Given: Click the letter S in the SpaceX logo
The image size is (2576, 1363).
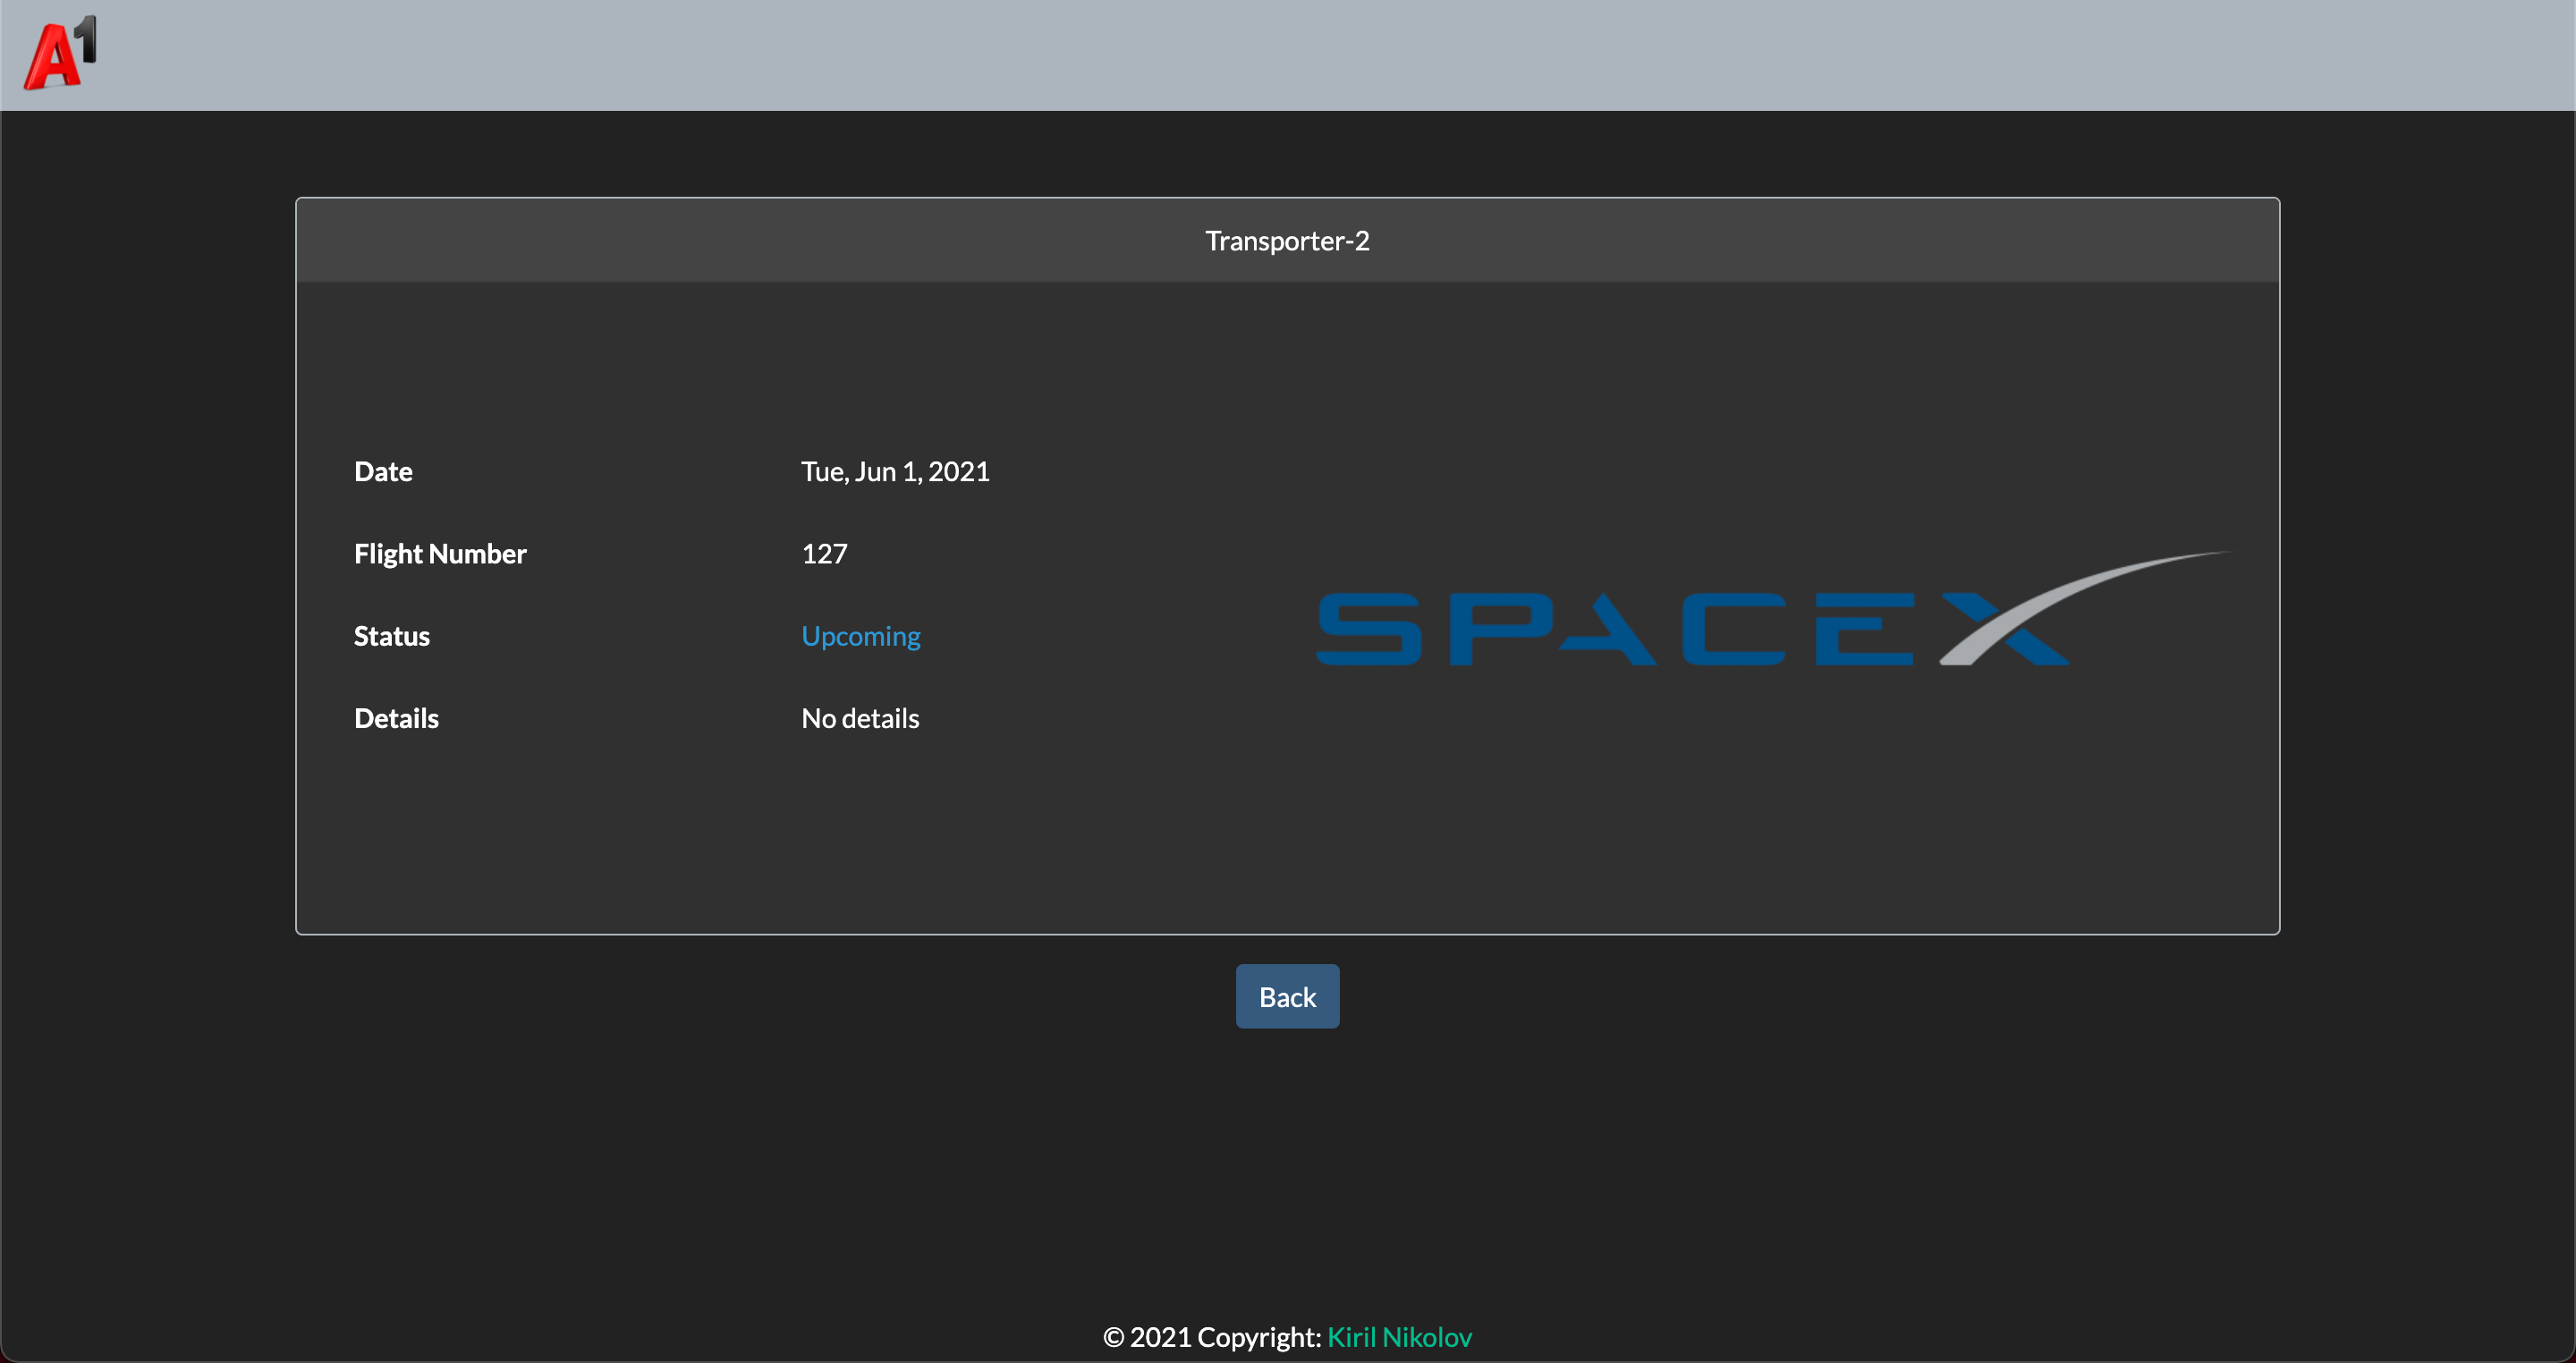Looking at the screenshot, I should click(1368, 629).
